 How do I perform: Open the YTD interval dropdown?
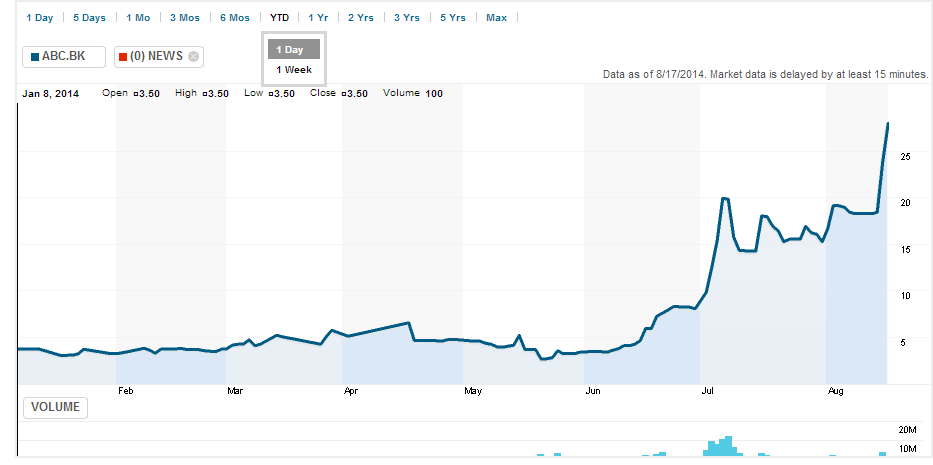(279, 18)
